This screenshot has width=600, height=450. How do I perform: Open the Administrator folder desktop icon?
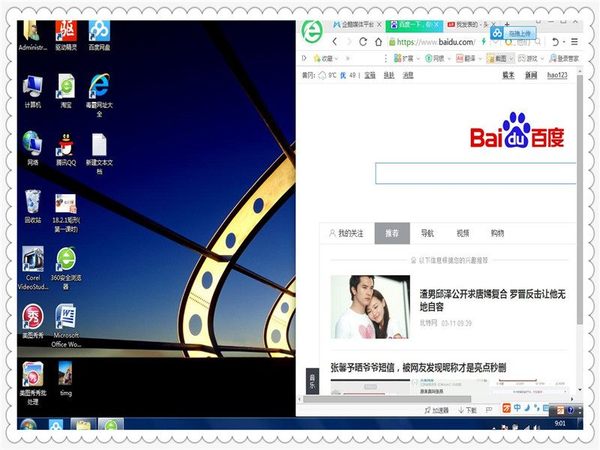coord(32,36)
